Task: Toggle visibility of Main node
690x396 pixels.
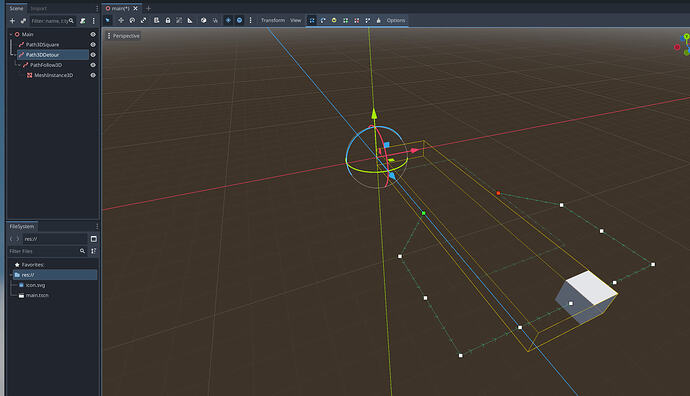Action: 93,34
